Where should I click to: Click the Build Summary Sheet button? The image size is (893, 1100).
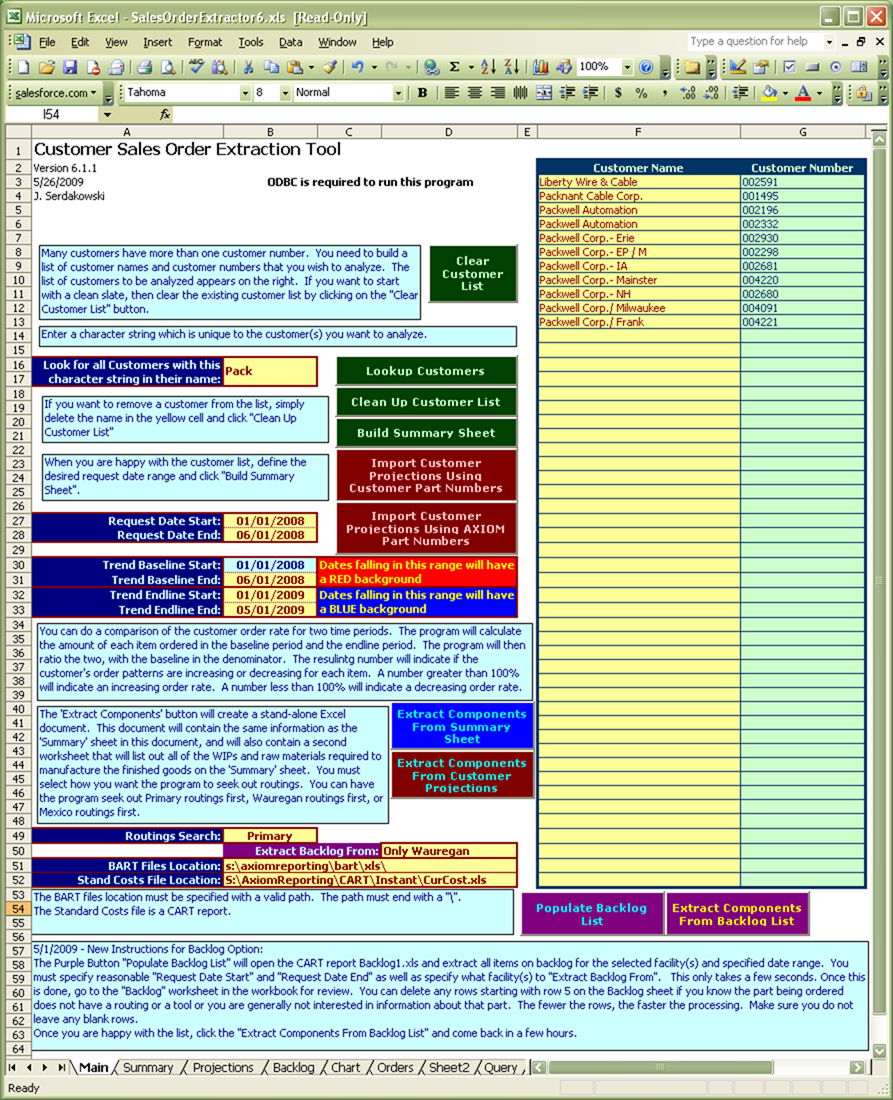click(426, 433)
